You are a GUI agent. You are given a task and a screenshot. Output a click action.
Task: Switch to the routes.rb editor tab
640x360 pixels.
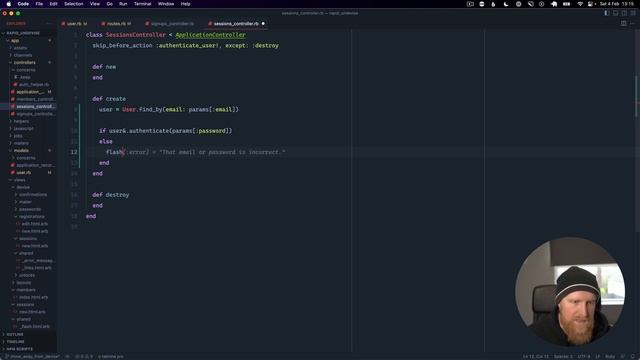click(116, 24)
